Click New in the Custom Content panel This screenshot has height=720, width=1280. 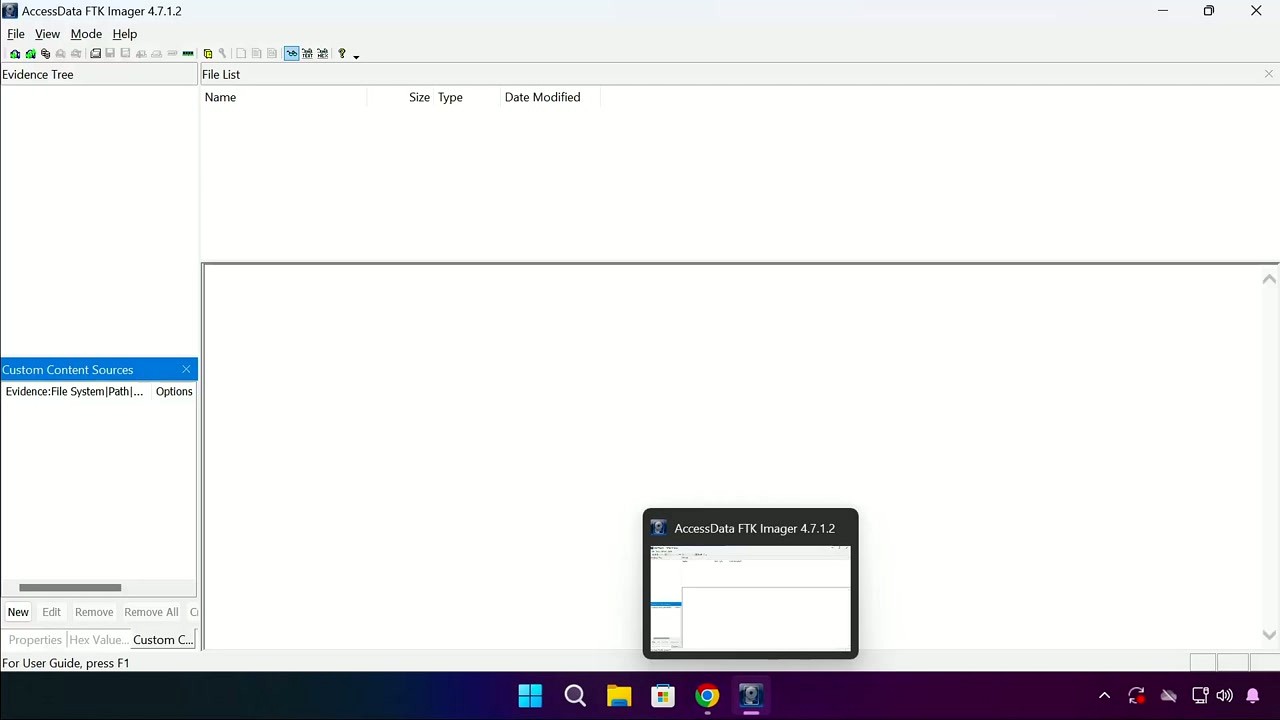[x=18, y=611]
